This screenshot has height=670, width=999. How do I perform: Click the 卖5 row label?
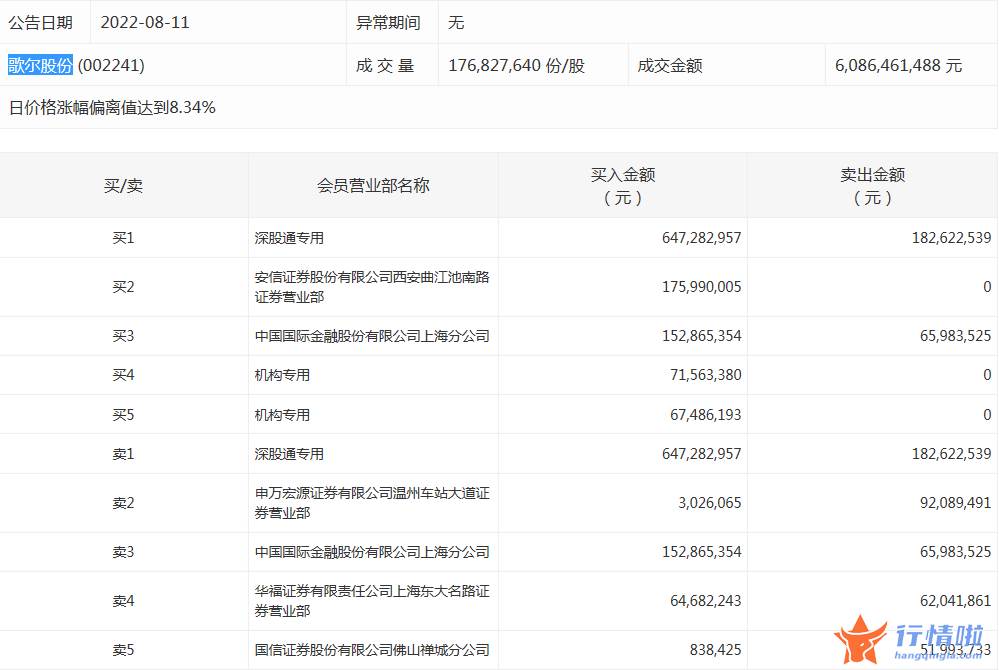[x=124, y=650]
